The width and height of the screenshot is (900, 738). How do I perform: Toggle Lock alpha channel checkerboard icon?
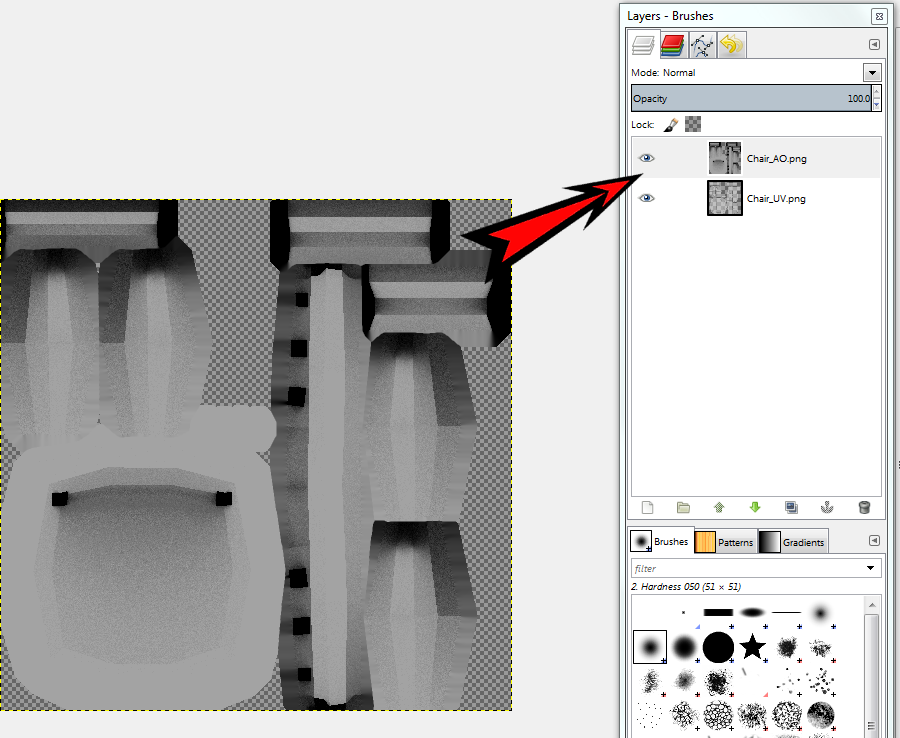click(x=693, y=124)
